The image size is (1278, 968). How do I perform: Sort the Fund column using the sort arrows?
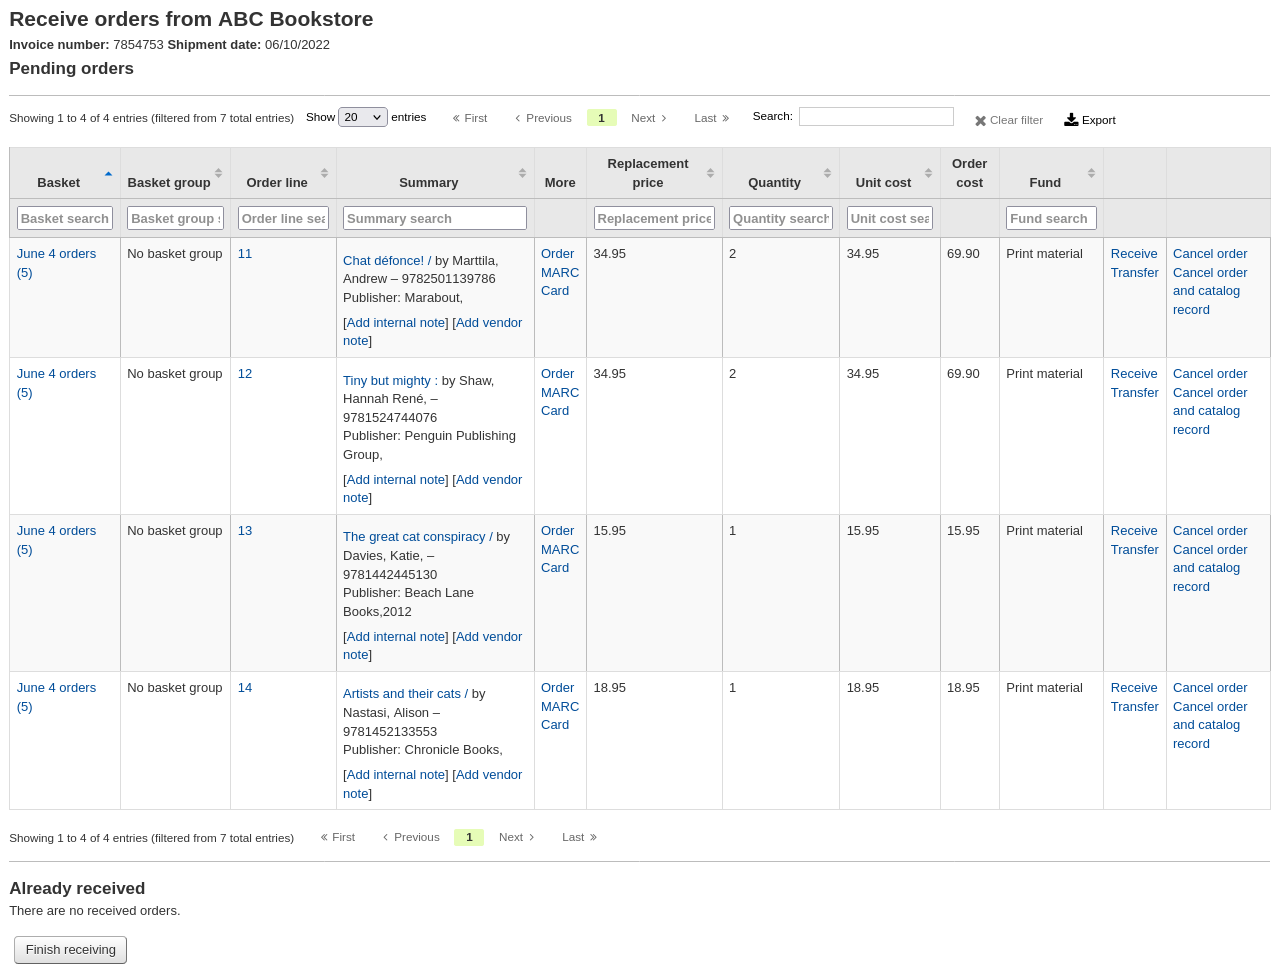(x=1092, y=172)
